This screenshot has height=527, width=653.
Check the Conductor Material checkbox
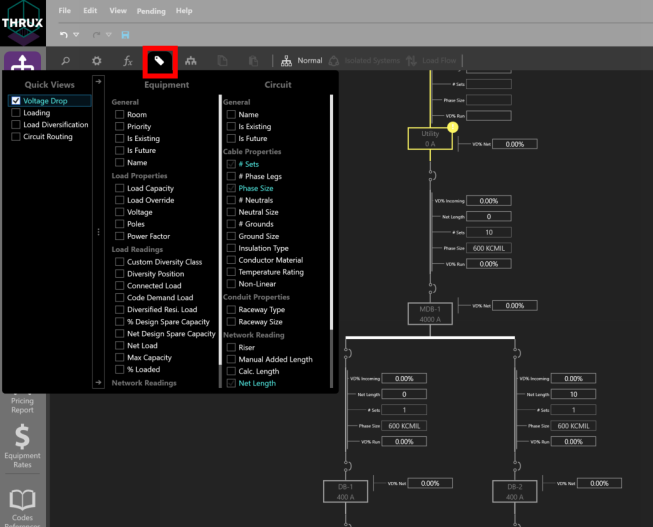(232, 260)
